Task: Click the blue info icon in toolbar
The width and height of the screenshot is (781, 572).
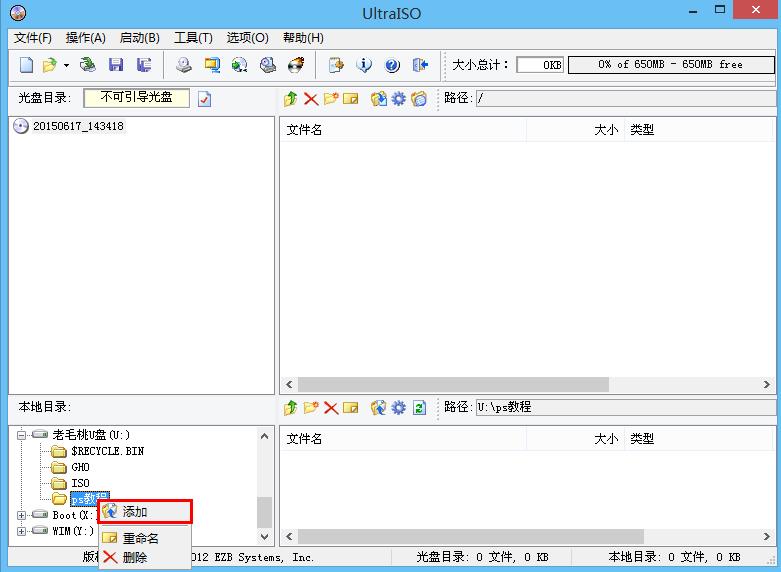Action: coord(364,65)
